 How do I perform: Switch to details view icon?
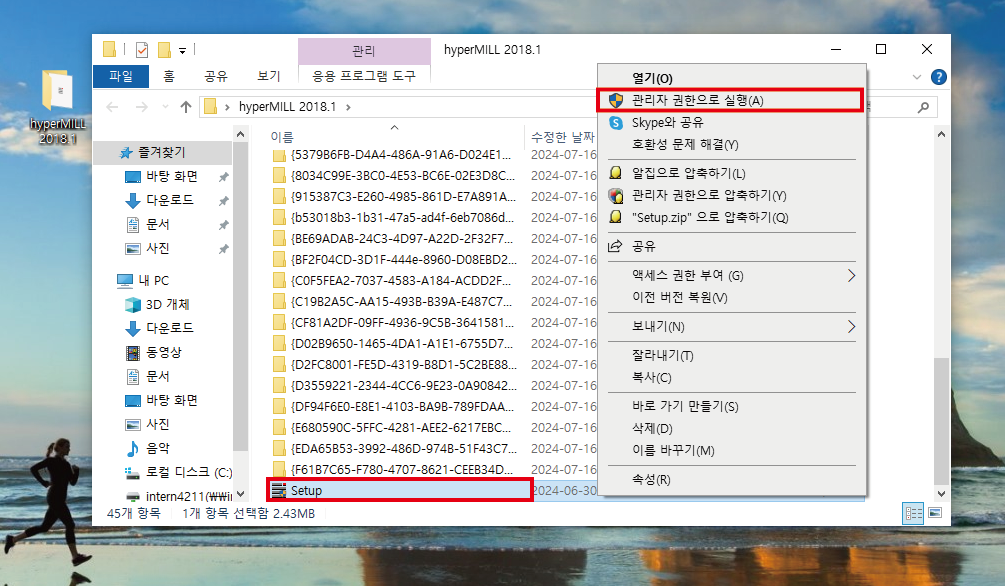913,513
